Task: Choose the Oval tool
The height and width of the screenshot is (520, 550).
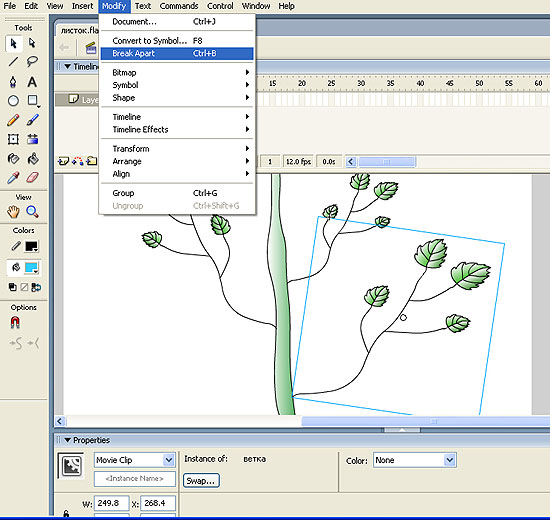Action: click(x=13, y=101)
